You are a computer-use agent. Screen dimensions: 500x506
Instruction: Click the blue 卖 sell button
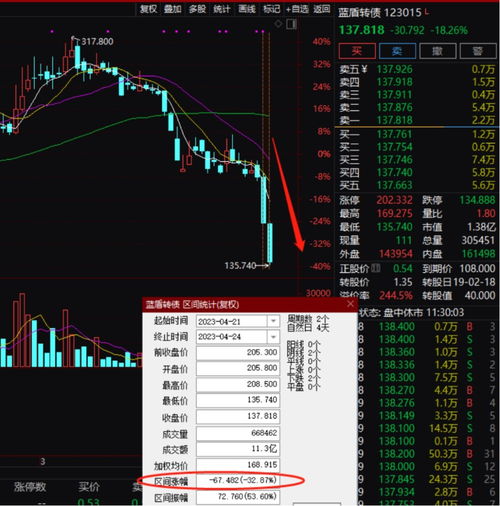397,51
